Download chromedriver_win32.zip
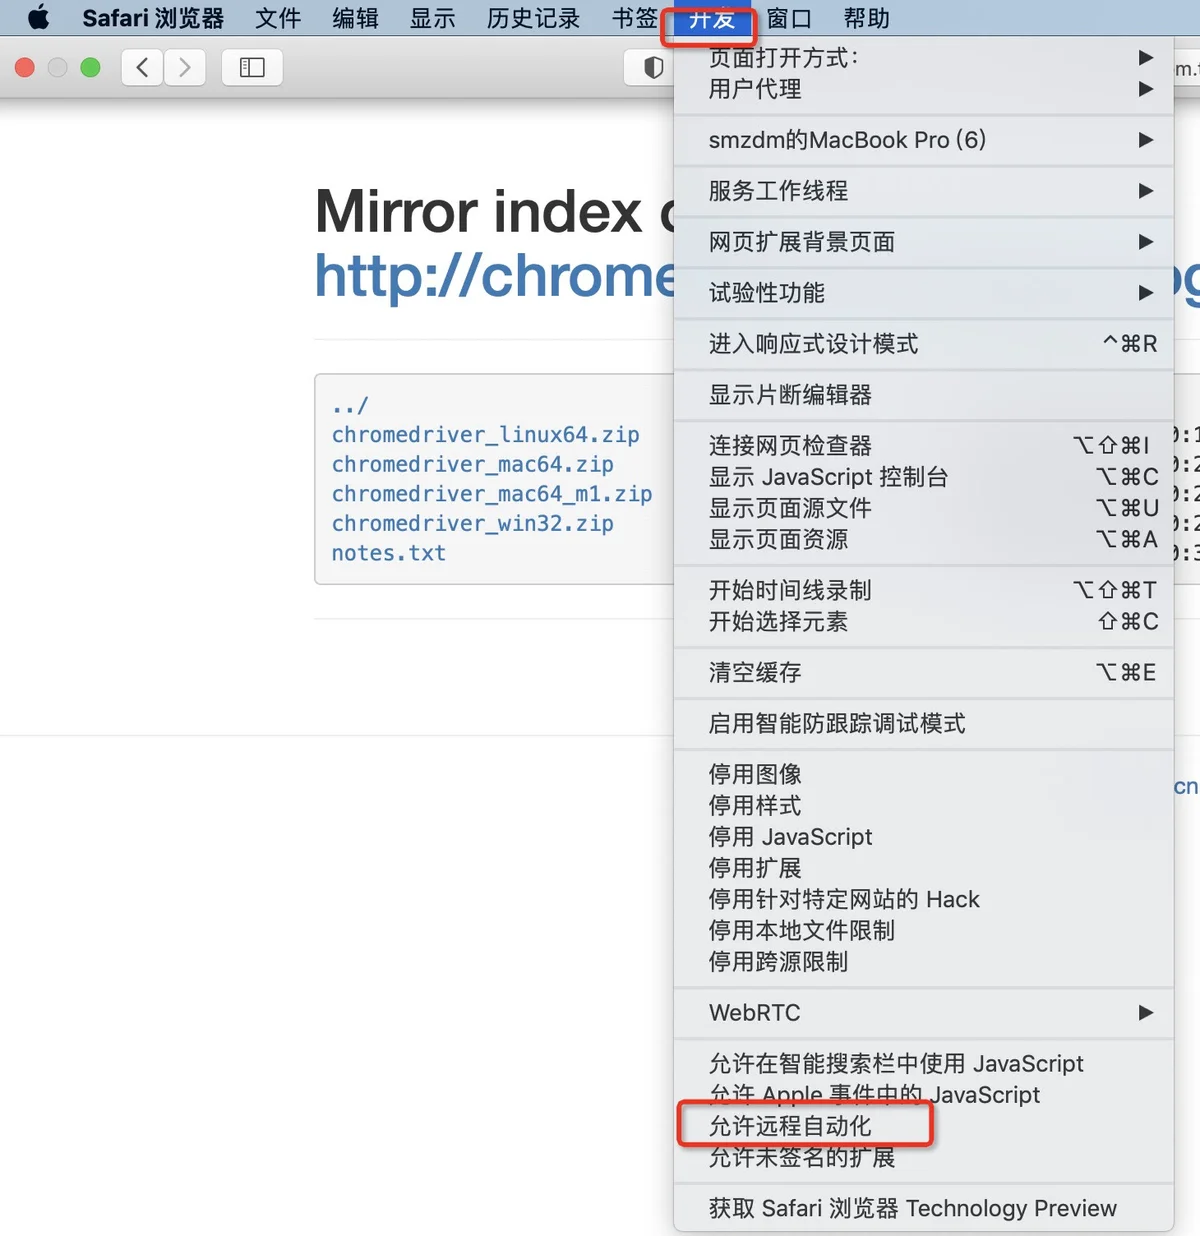 pyautogui.click(x=472, y=523)
